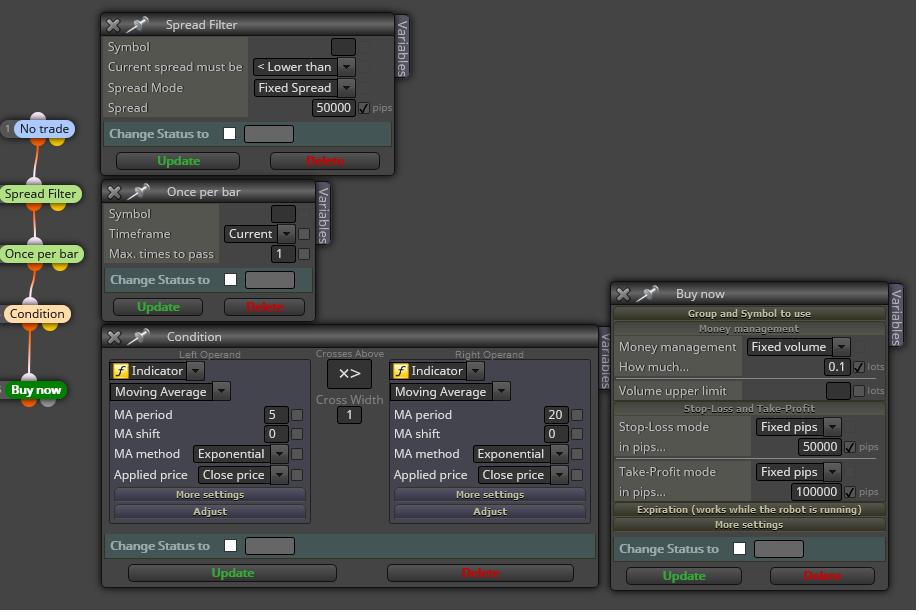The image size is (919, 615).
Task: Click Update in Condition panel
Action: [233, 573]
